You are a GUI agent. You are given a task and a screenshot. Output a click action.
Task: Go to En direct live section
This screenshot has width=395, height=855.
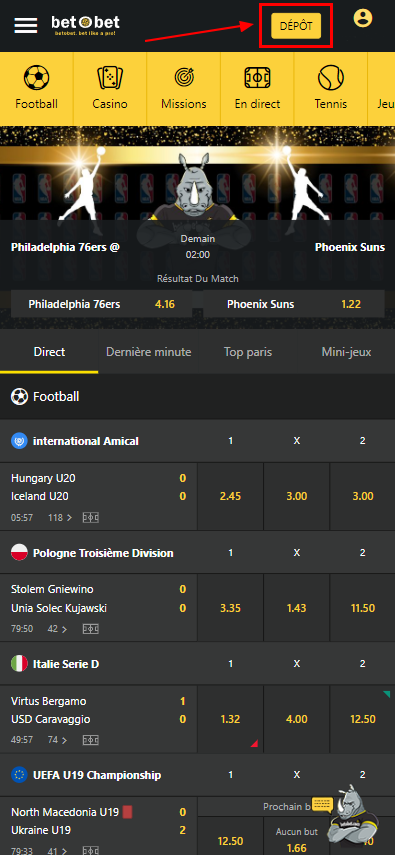pyautogui.click(x=258, y=88)
